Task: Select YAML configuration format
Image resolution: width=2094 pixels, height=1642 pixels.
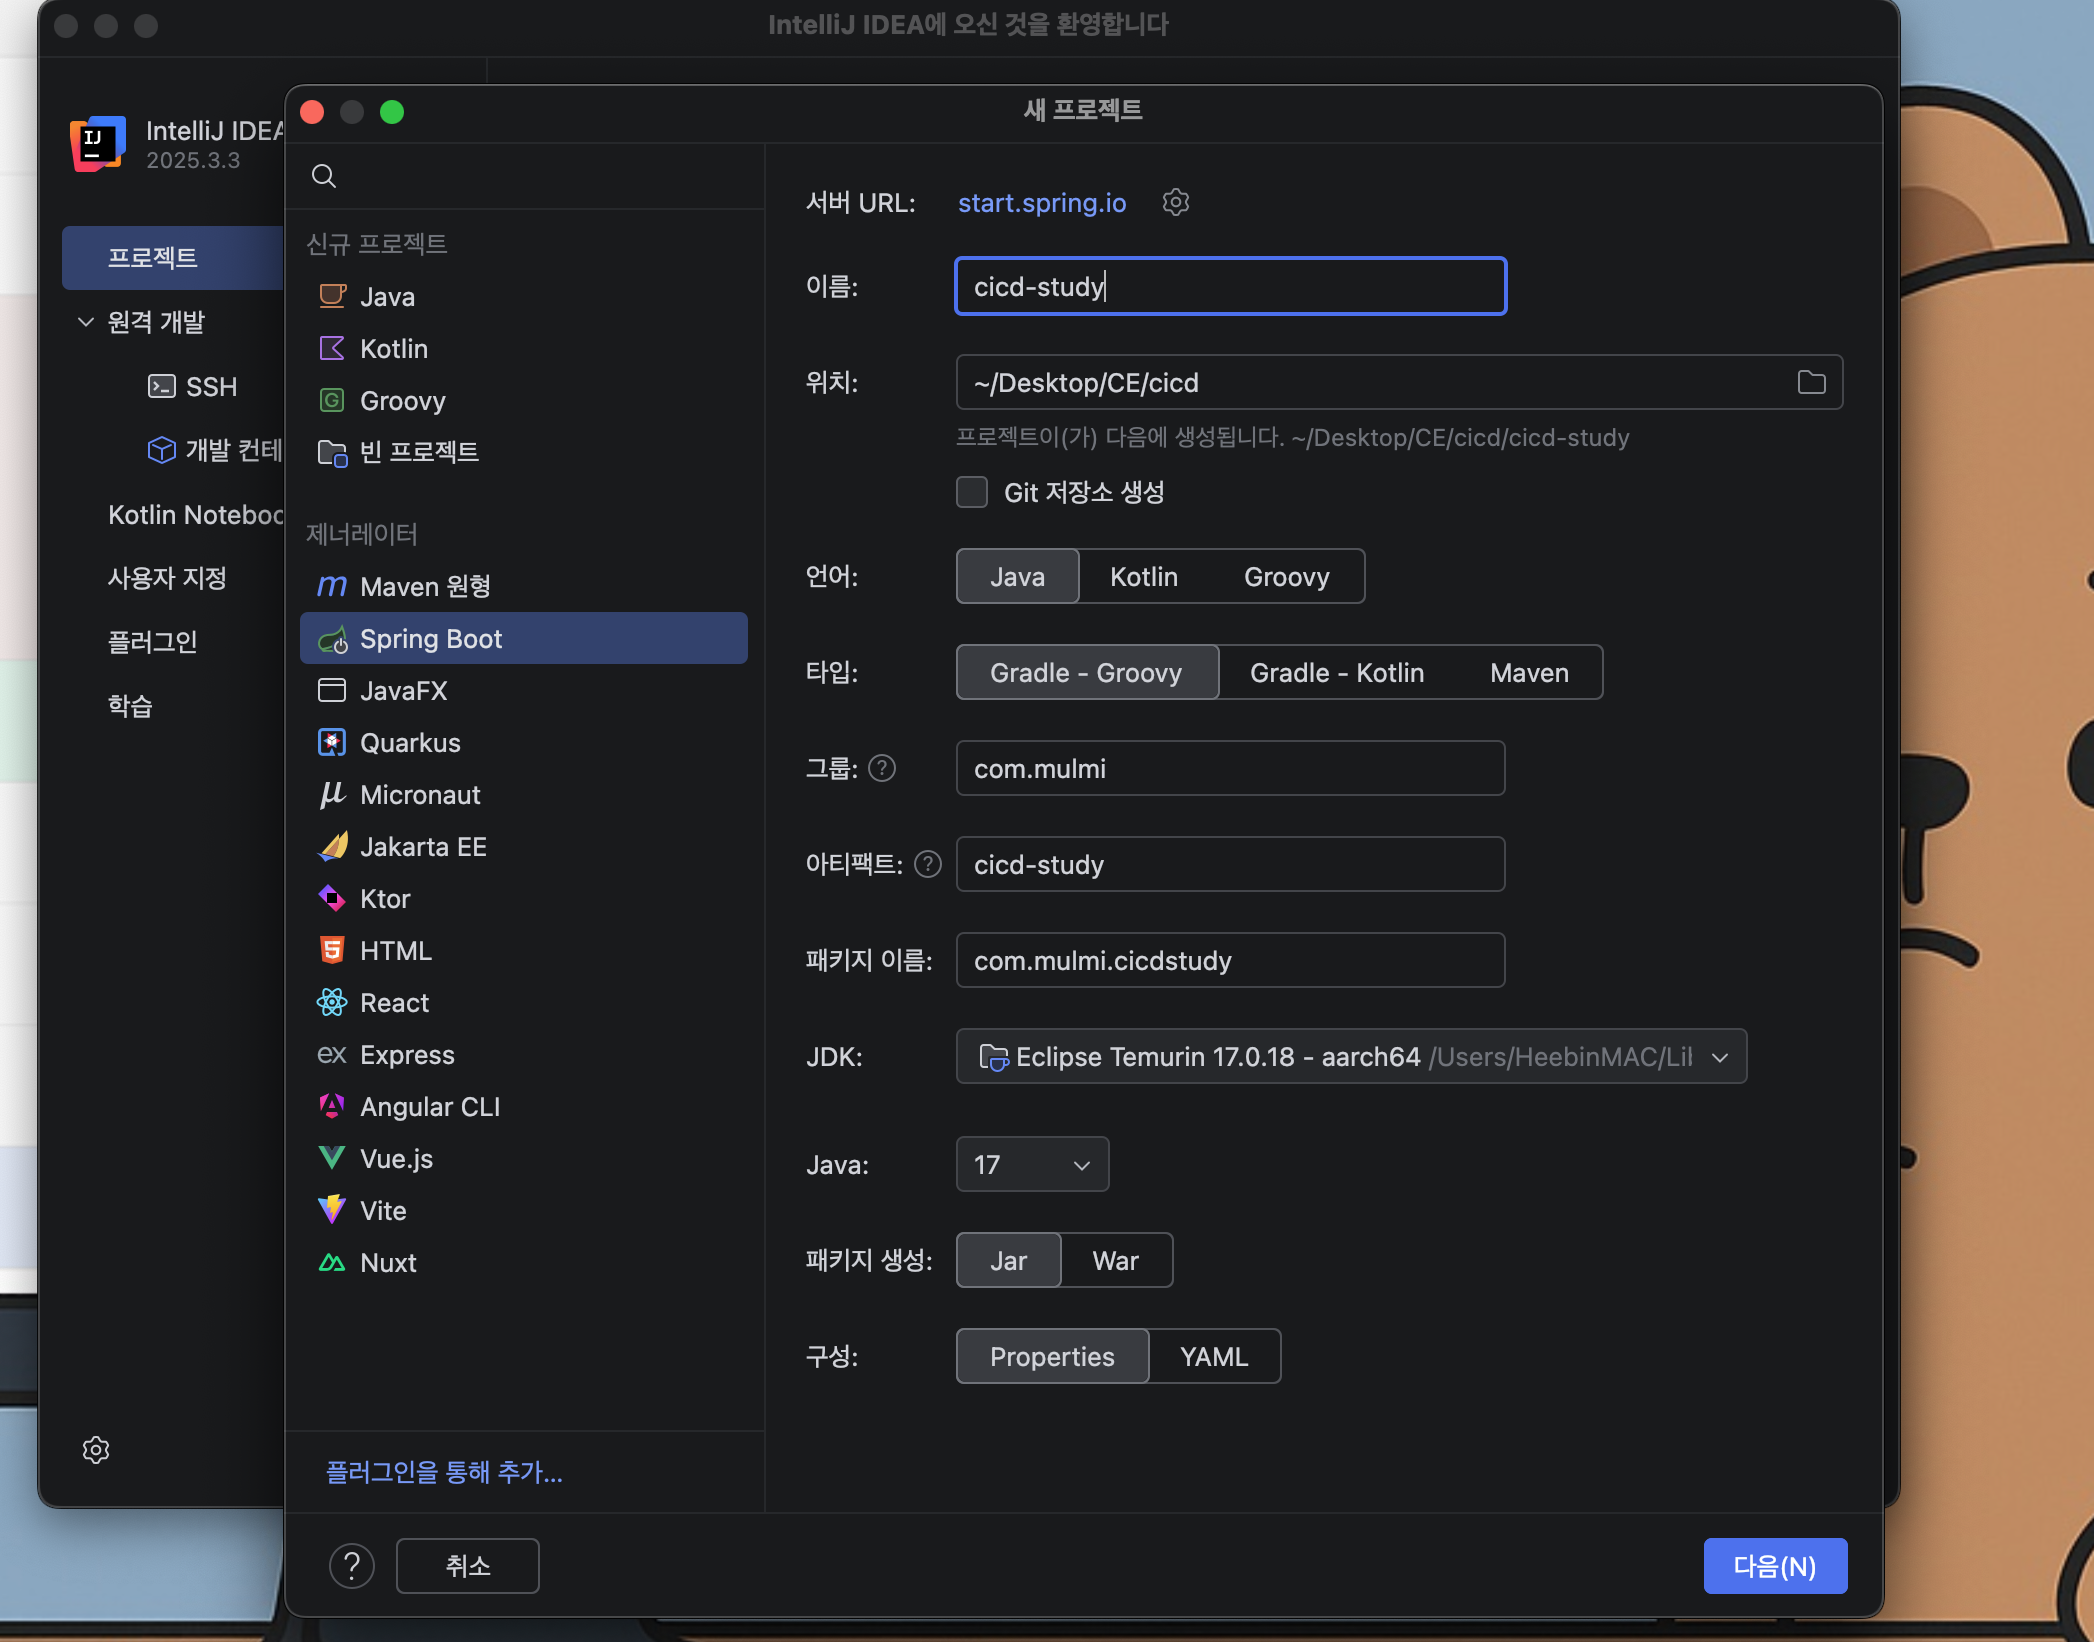Action: pyautogui.click(x=1214, y=1356)
